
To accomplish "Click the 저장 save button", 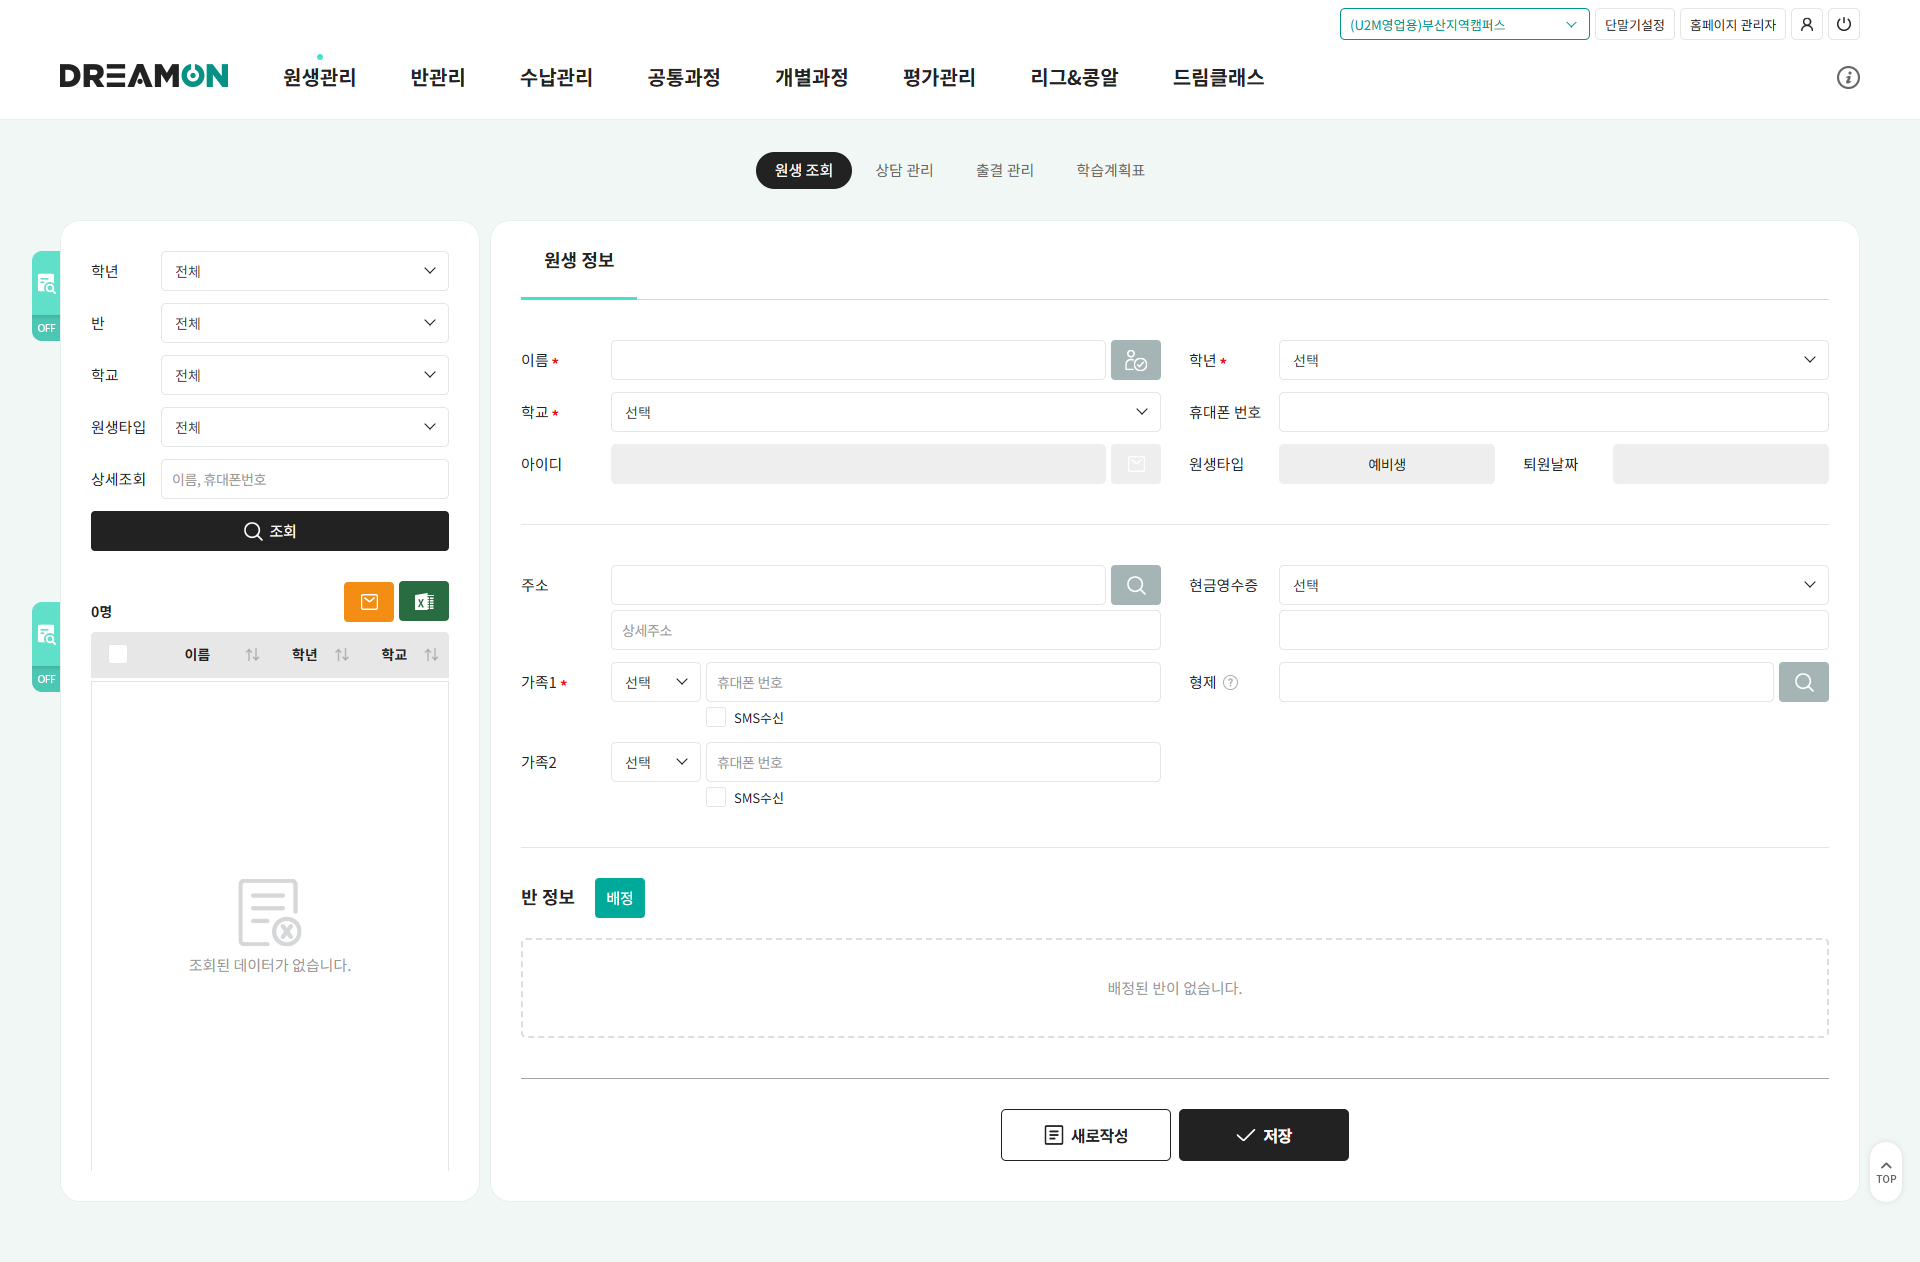I will 1264,1135.
